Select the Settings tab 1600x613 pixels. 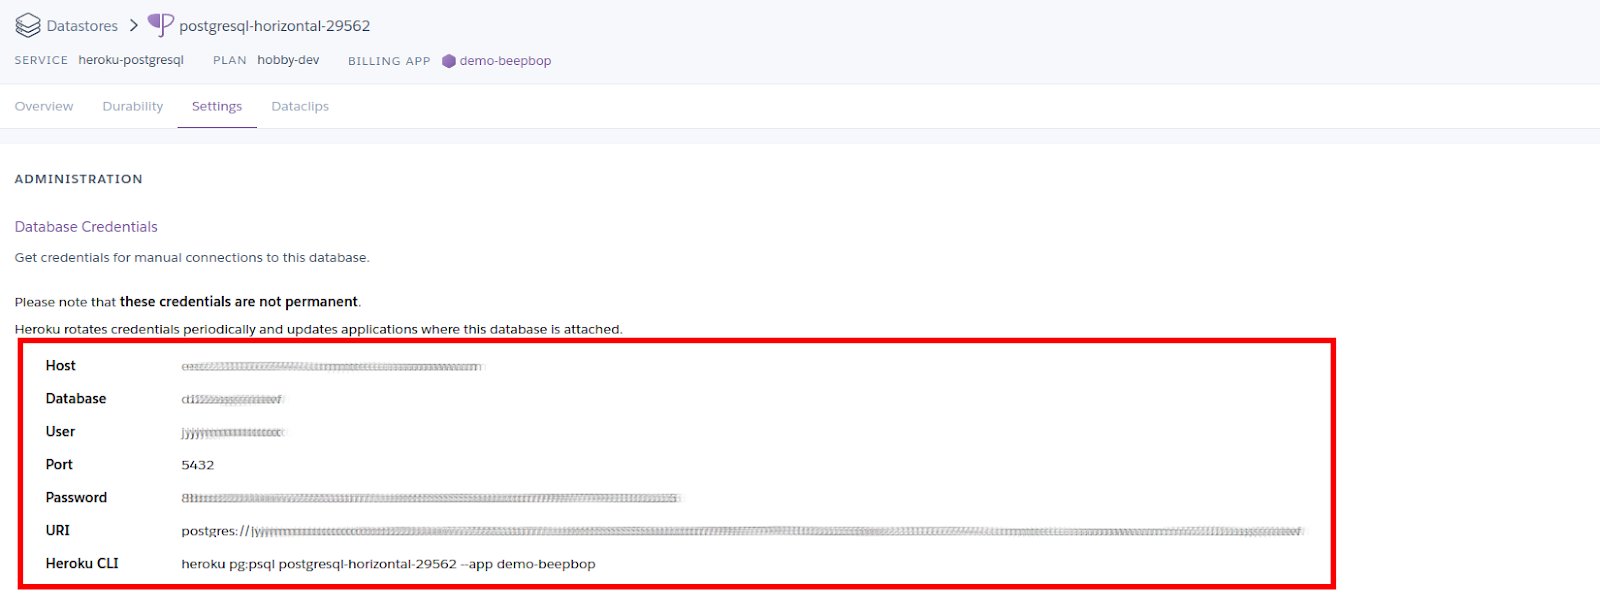pyautogui.click(x=217, y=106)
